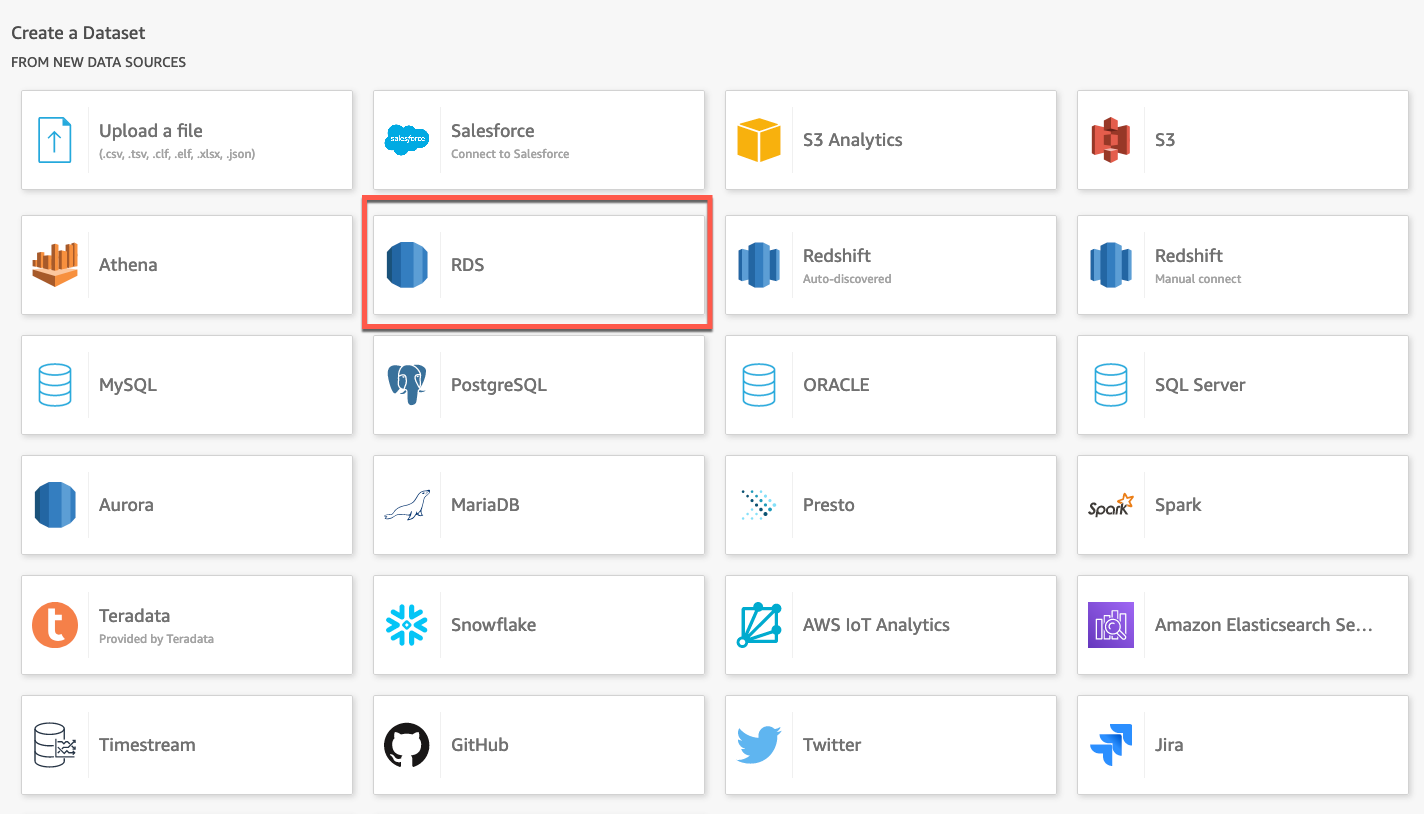This screenshot has width=1424, height=814.
Task: Click the S3 Analytics yellow cube icon
Action: [758, 140]
